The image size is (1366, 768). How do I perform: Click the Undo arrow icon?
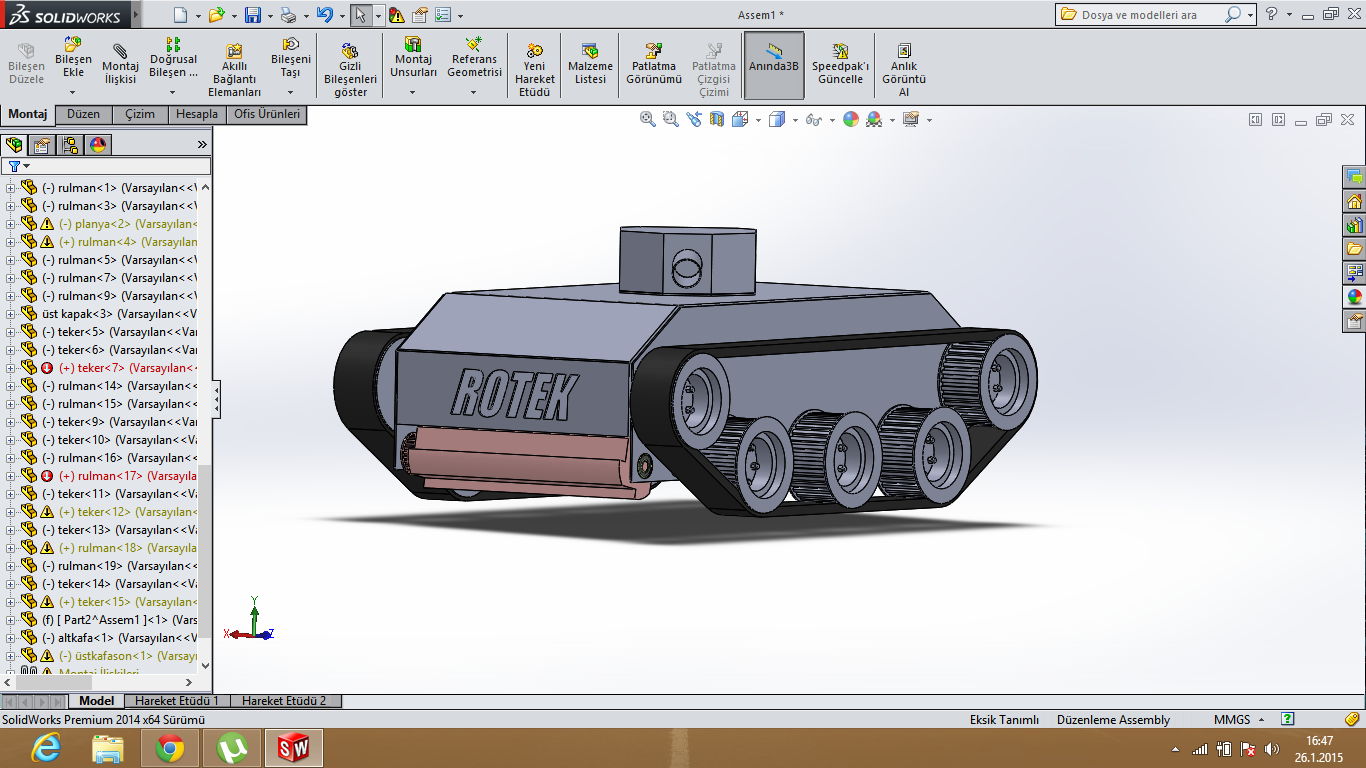[324, 15]
